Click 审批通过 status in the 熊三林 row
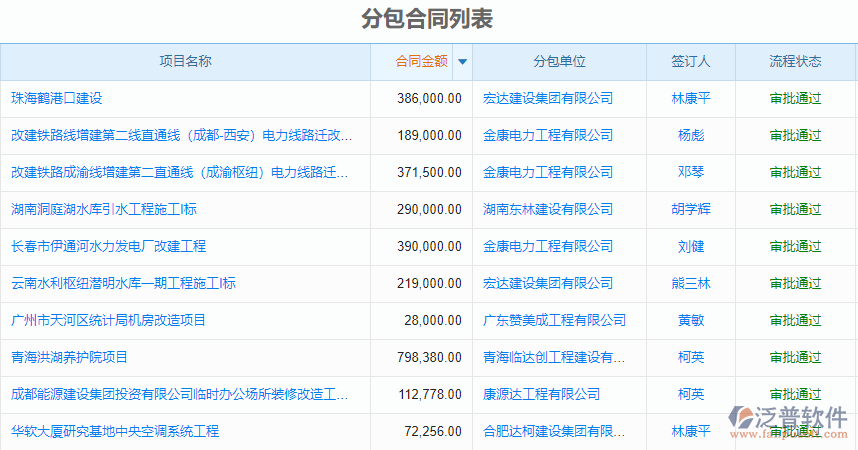Viewport: 858px width, 450px height. [x=796, y=283]
